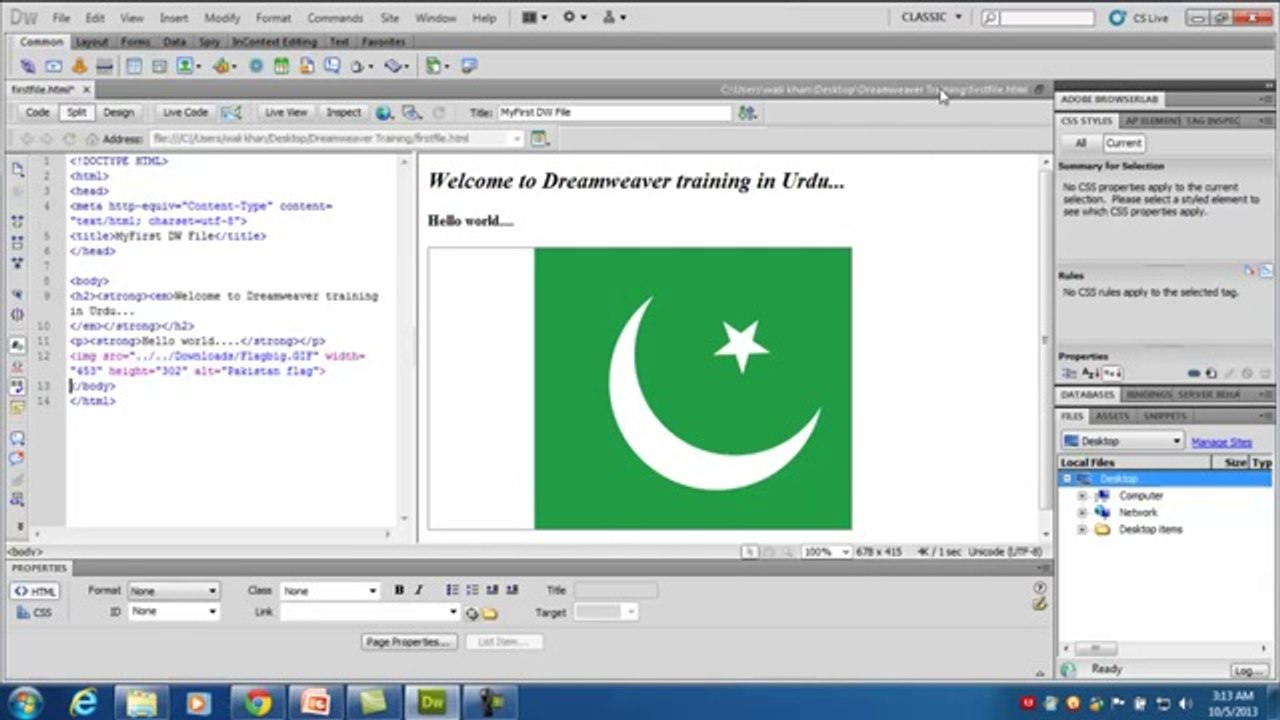Click the Log button in Files panel
This screenshot has height=720, width=1280.
pyautogui.click(x=1250, y=671)
